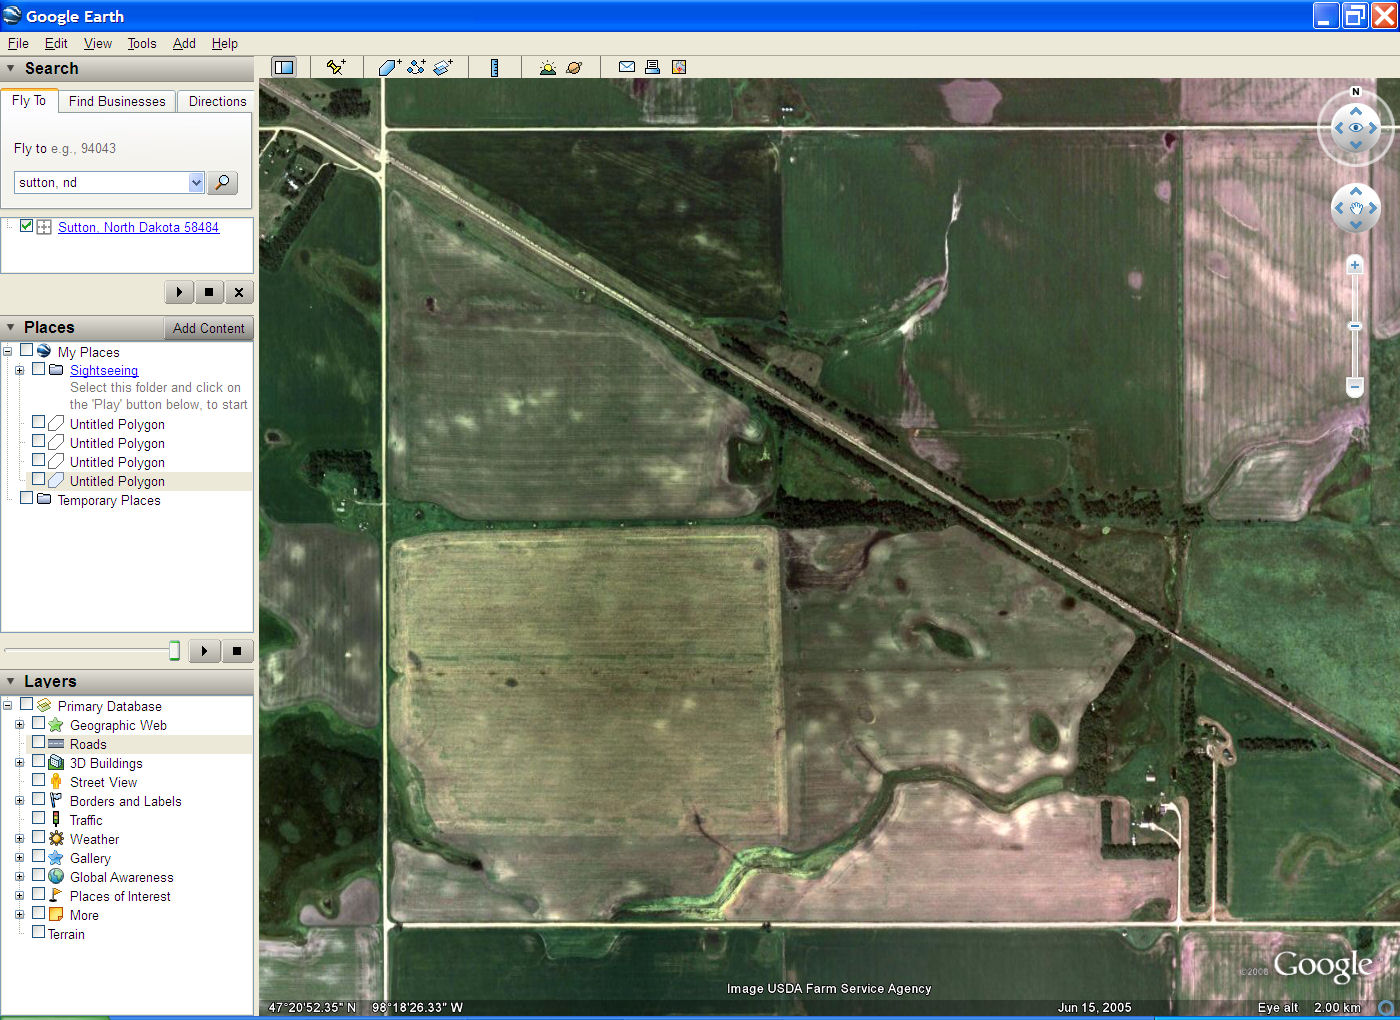Check the first Untitled Polygon checkbox
The width and height of the screenshot is (1400, 1020).
[39, 423]
